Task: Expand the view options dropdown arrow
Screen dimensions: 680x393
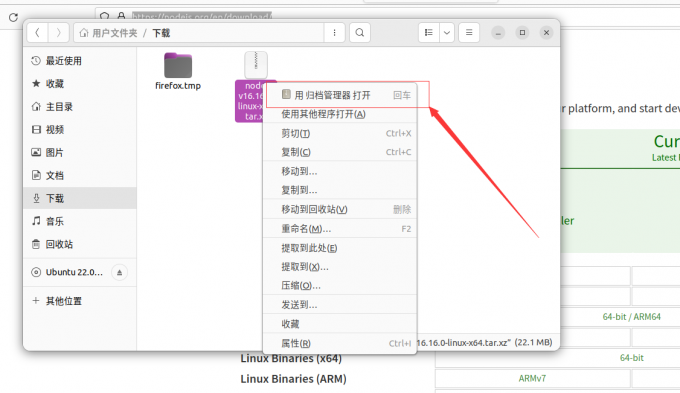Action: pos(447,33)
